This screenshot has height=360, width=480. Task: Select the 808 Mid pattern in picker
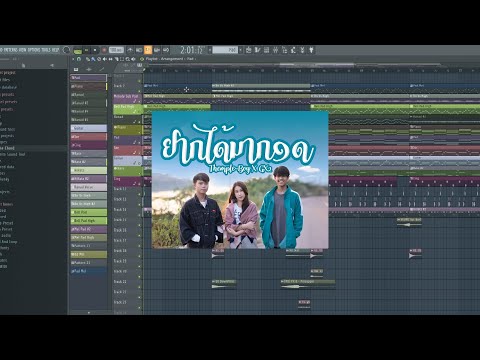tap(89, 254)
